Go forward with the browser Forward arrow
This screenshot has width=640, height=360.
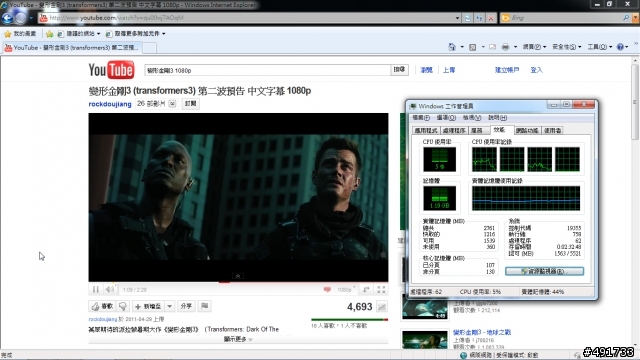21,18
